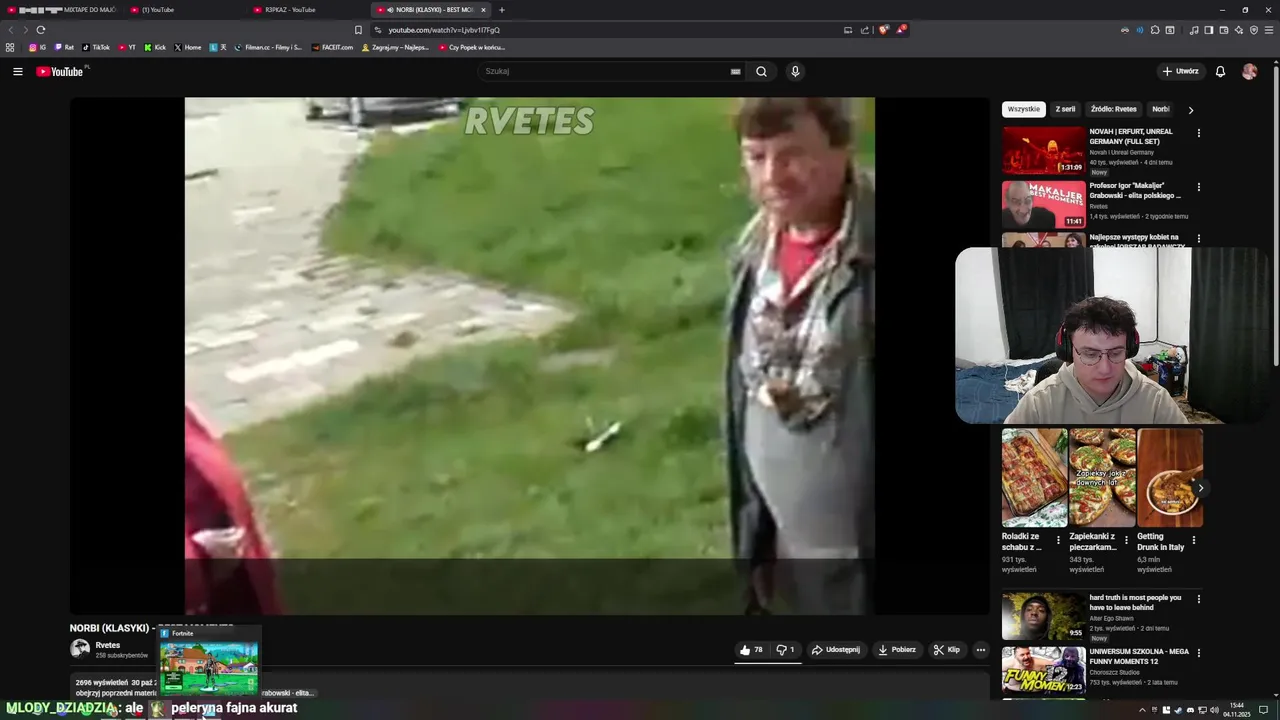Click the Udostępnij share button

pos(836,650)
